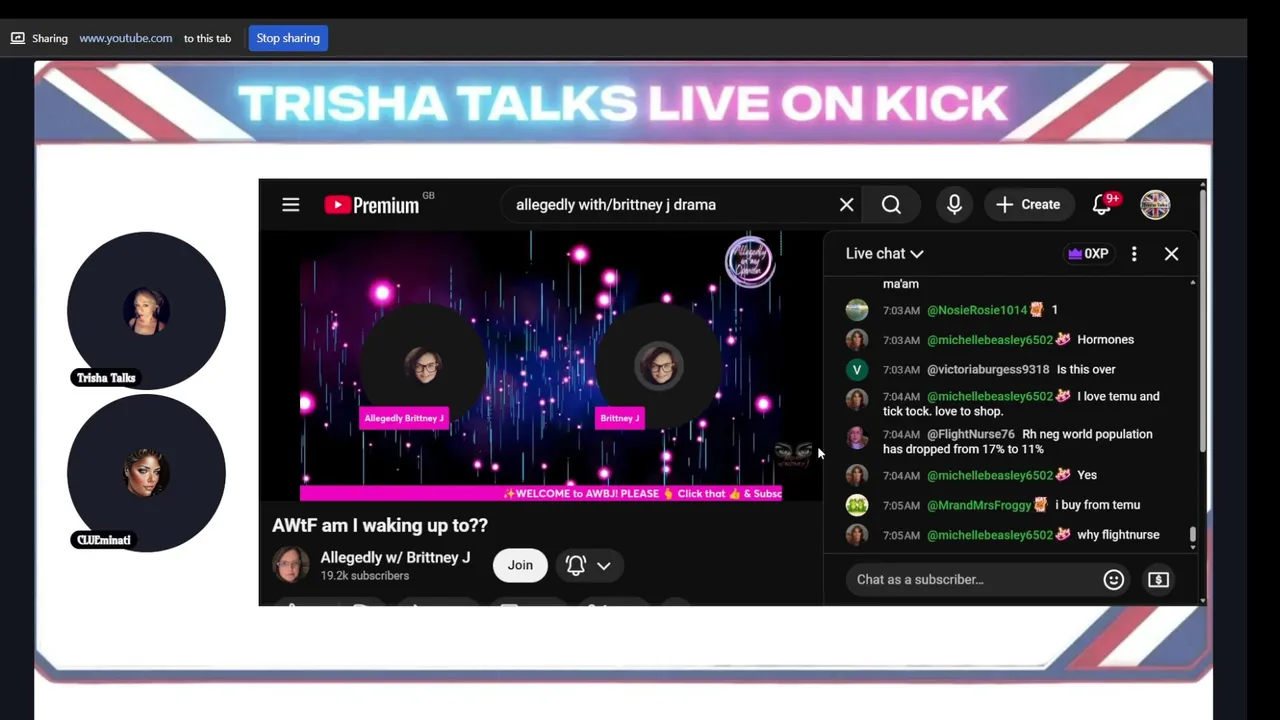Click the 'Is this over' chat message

tap(1086, 370)
